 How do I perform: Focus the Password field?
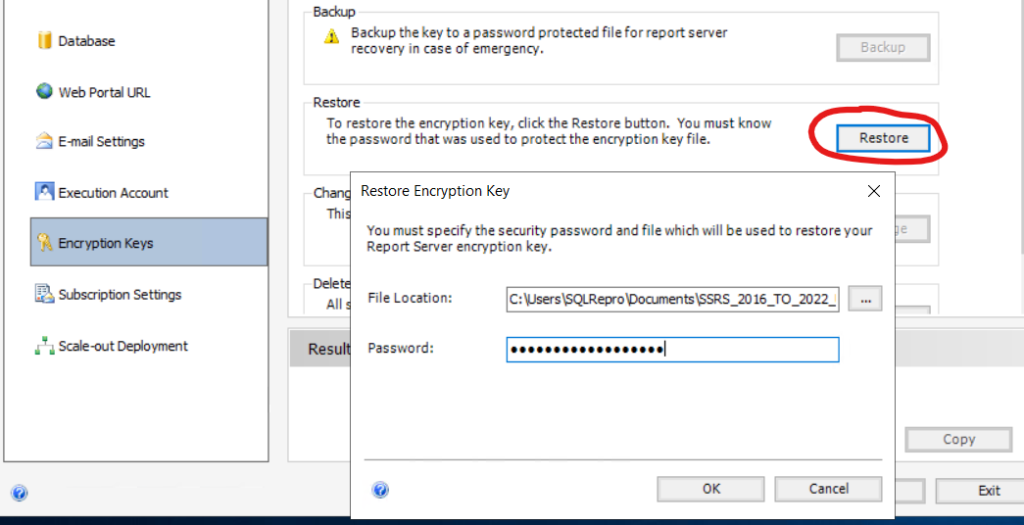click(673, 349)
